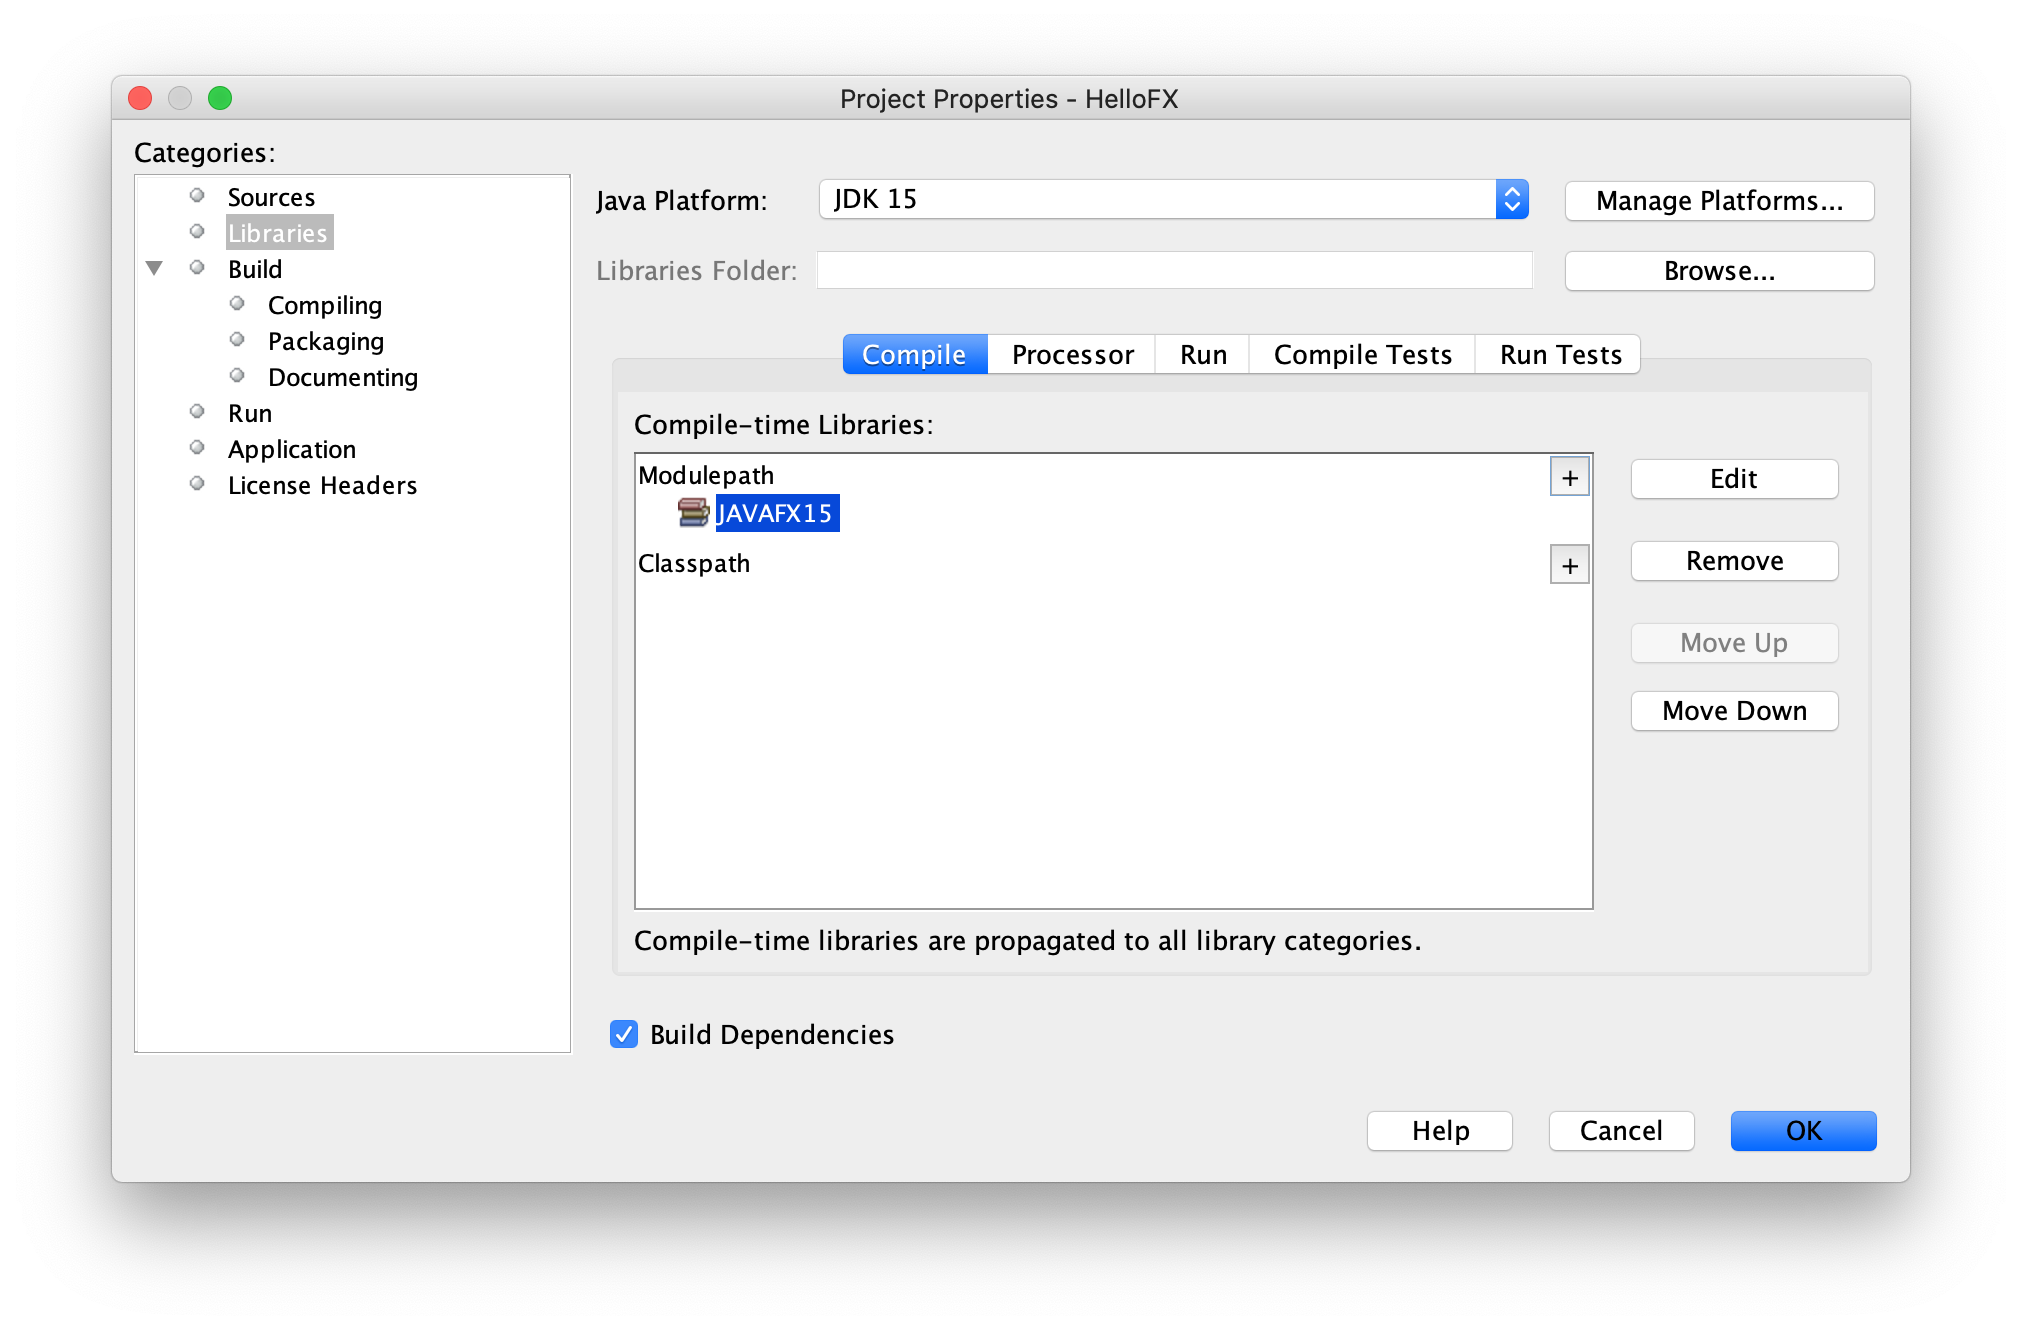Viewport: 2022px width, 1330px height.
Task: Select the Compiling category
Action: (x=325, y=305)
